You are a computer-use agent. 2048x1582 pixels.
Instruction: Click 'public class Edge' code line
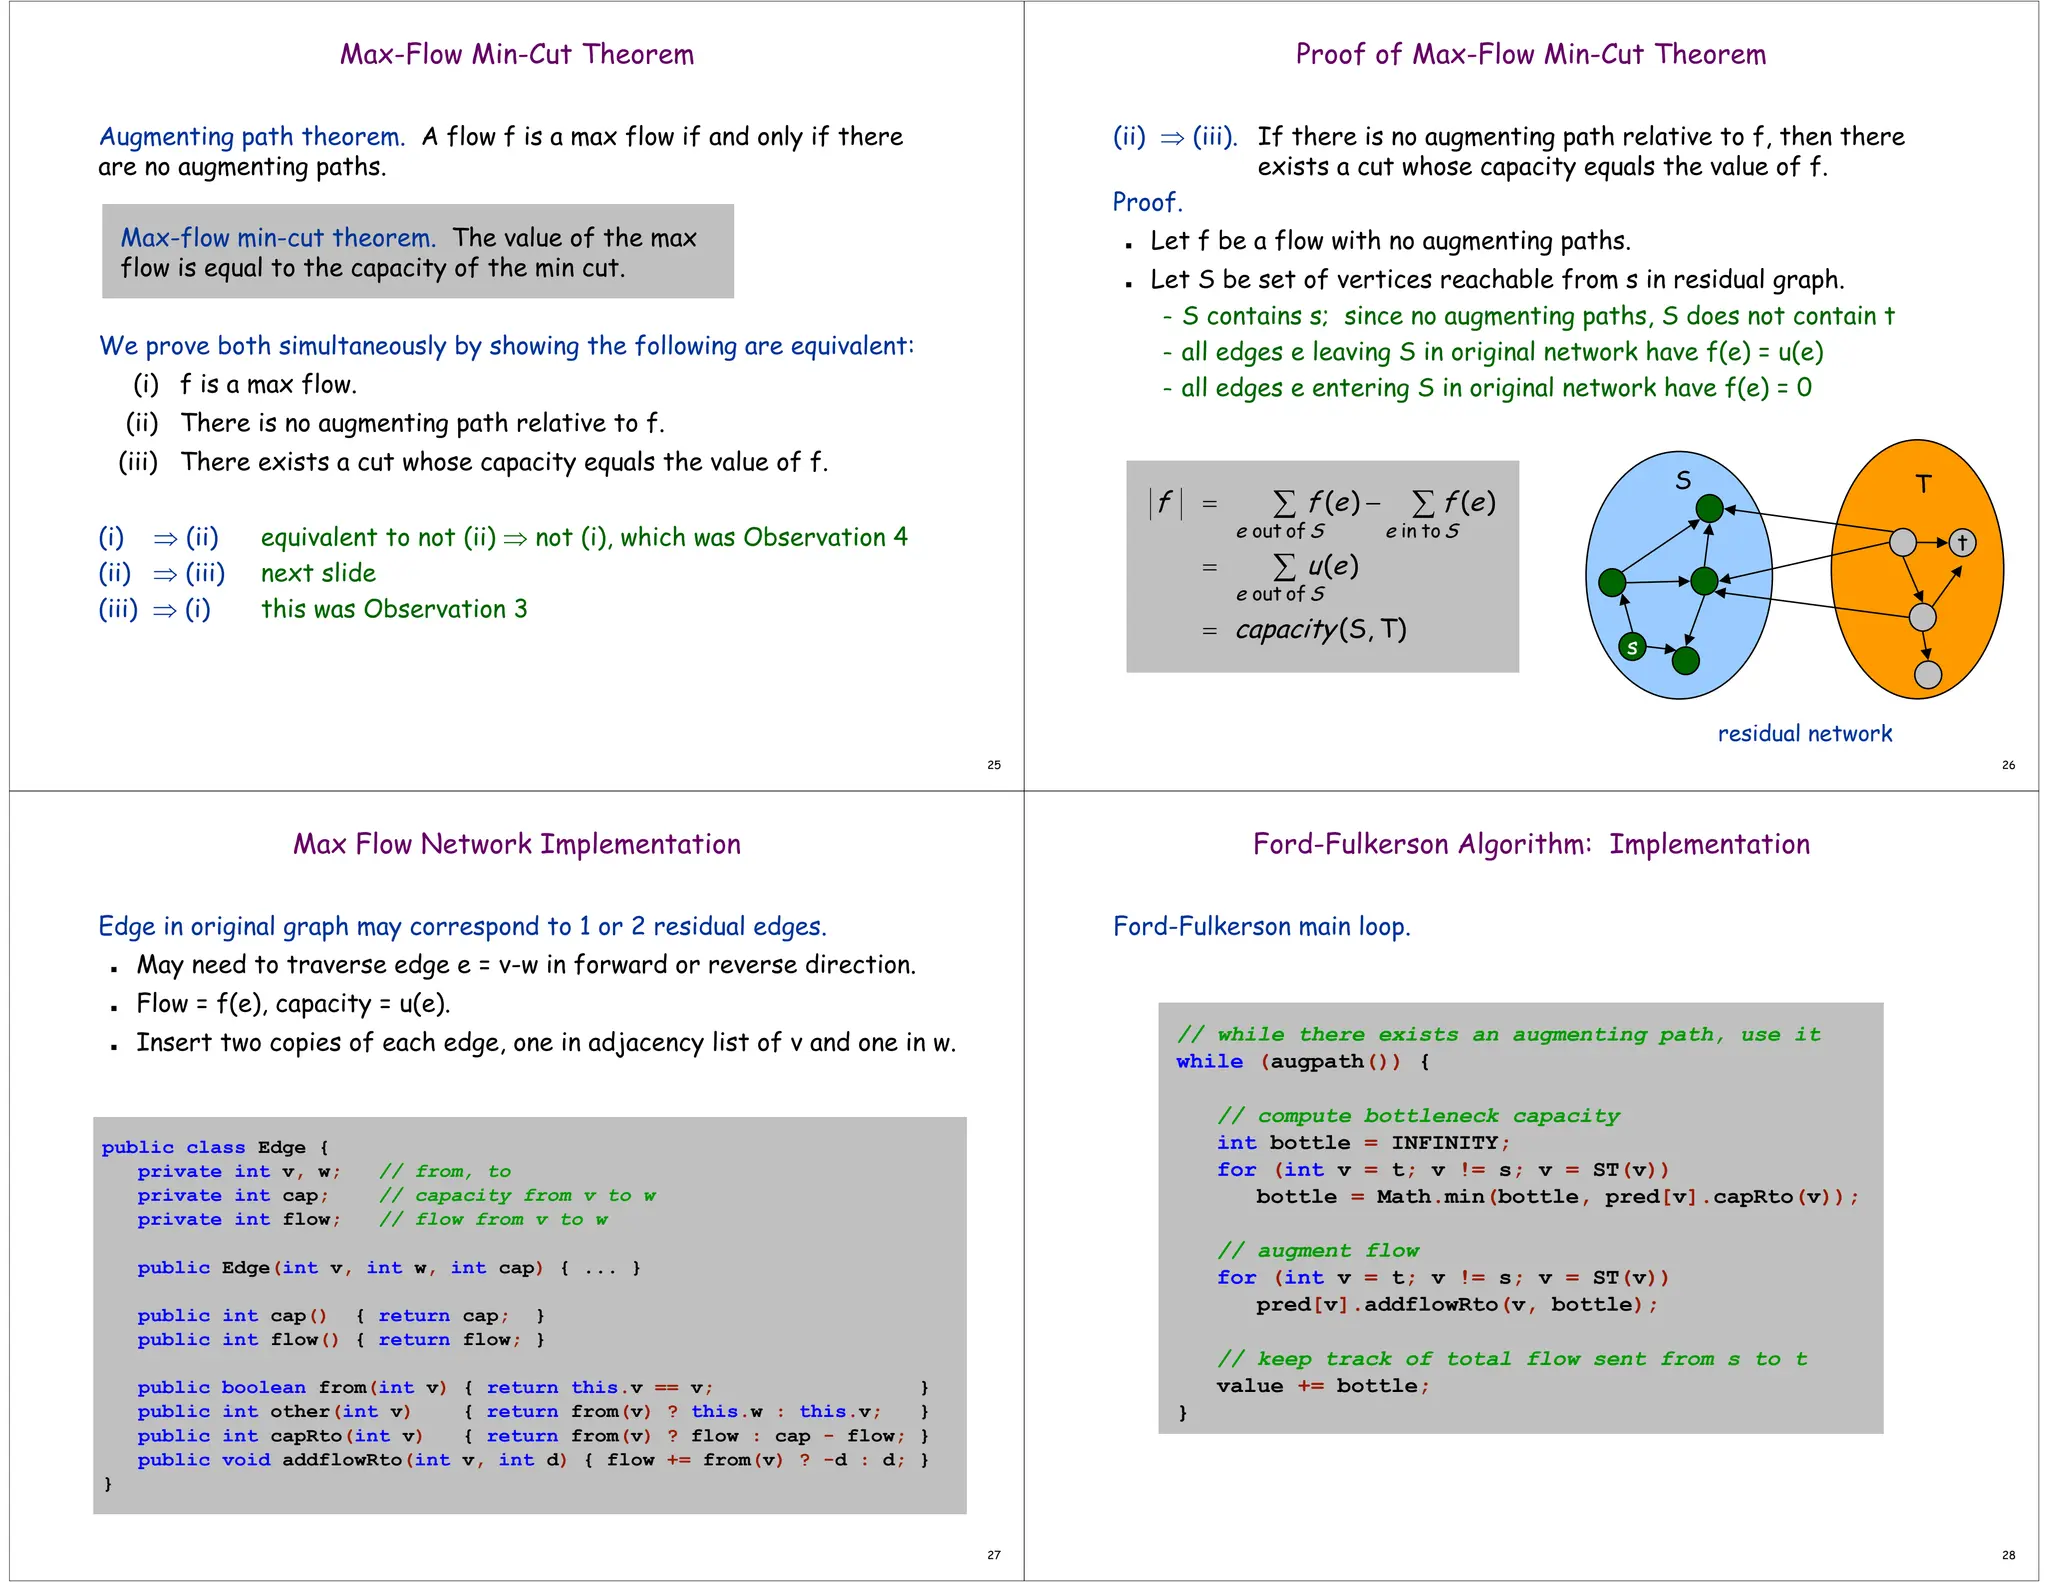(214, 1147)
